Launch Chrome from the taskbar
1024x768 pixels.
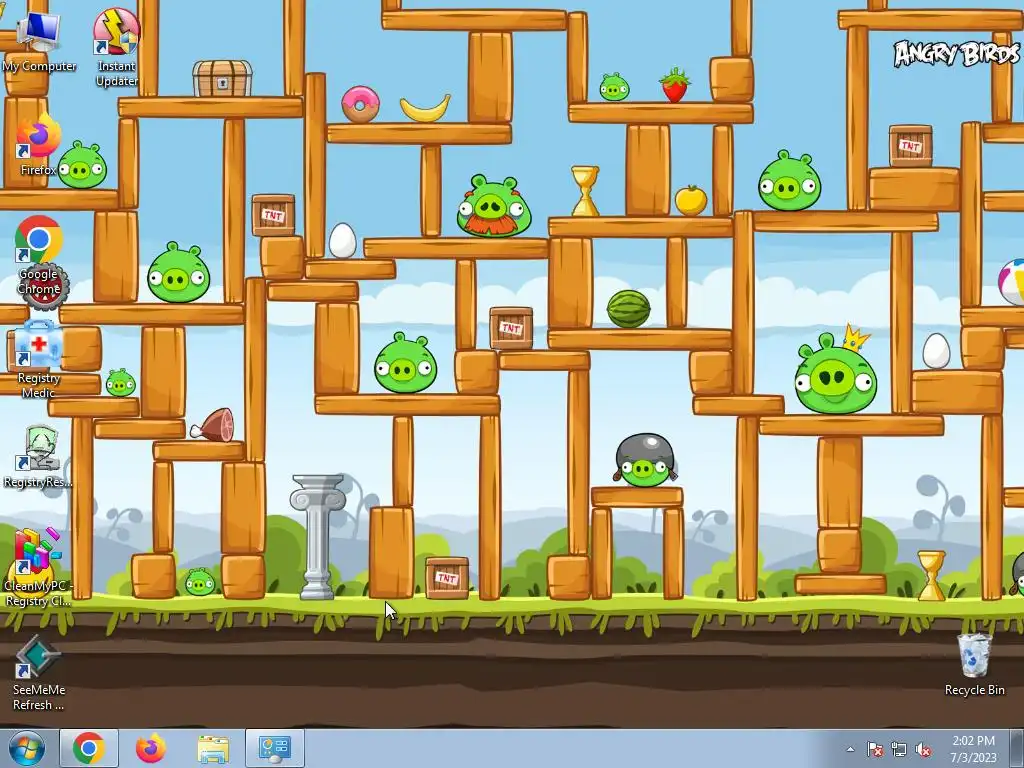coord(89,748)
